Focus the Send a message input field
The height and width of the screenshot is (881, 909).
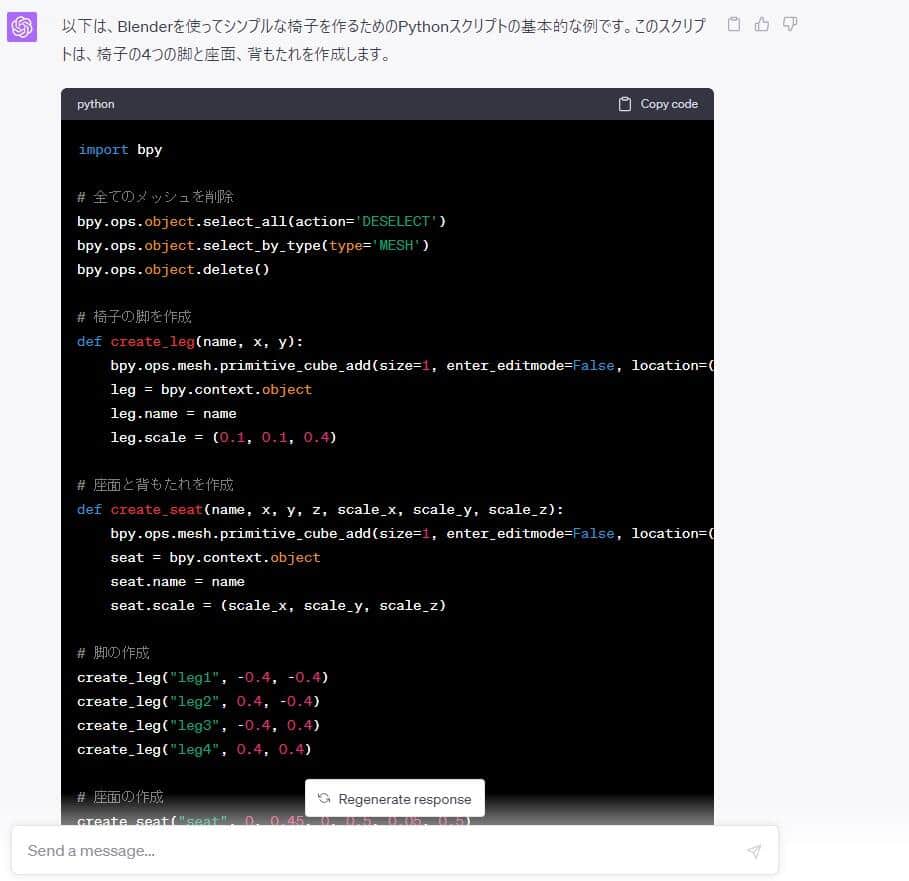[x=380, y=851]
